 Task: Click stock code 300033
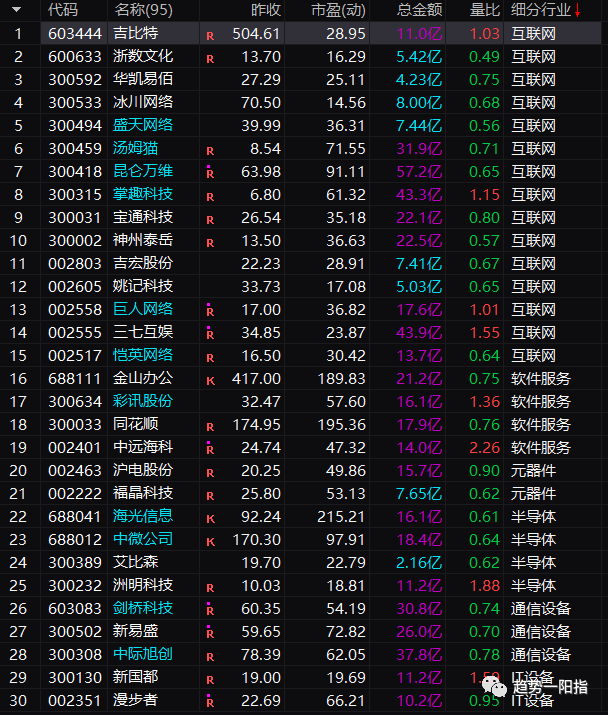(75, 425)
